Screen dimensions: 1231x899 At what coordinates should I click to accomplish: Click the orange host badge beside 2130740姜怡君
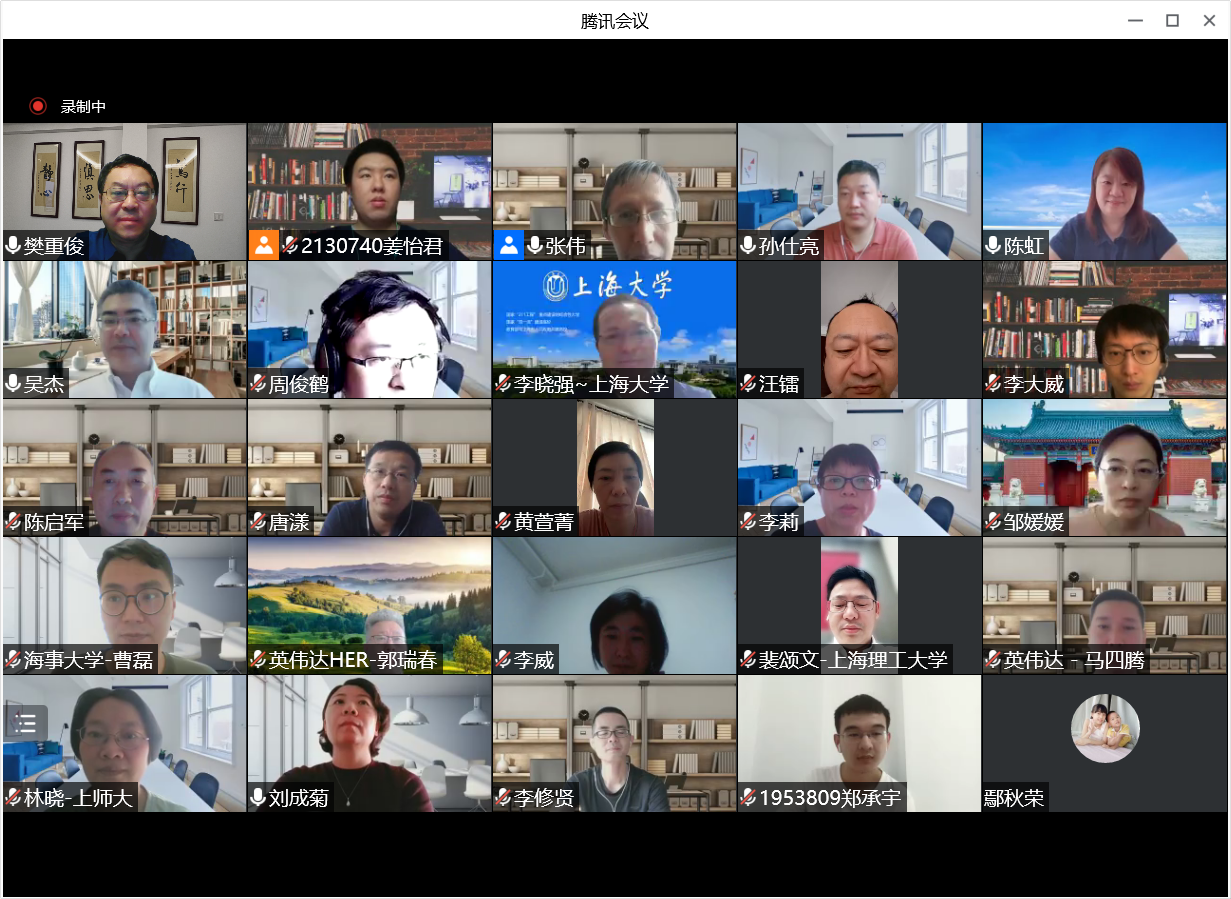[262, 245]
